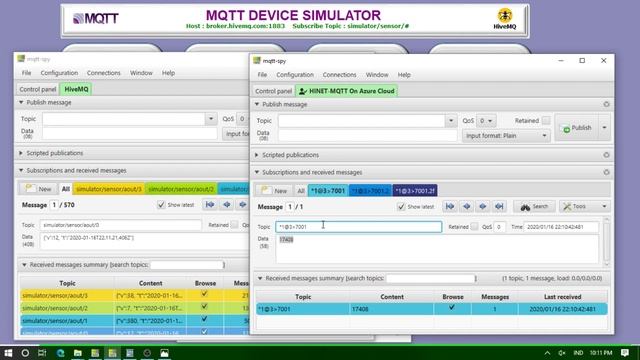
Task: Go to previous message in Azure window
Action: pyautogui.click(x=467, y=207)
